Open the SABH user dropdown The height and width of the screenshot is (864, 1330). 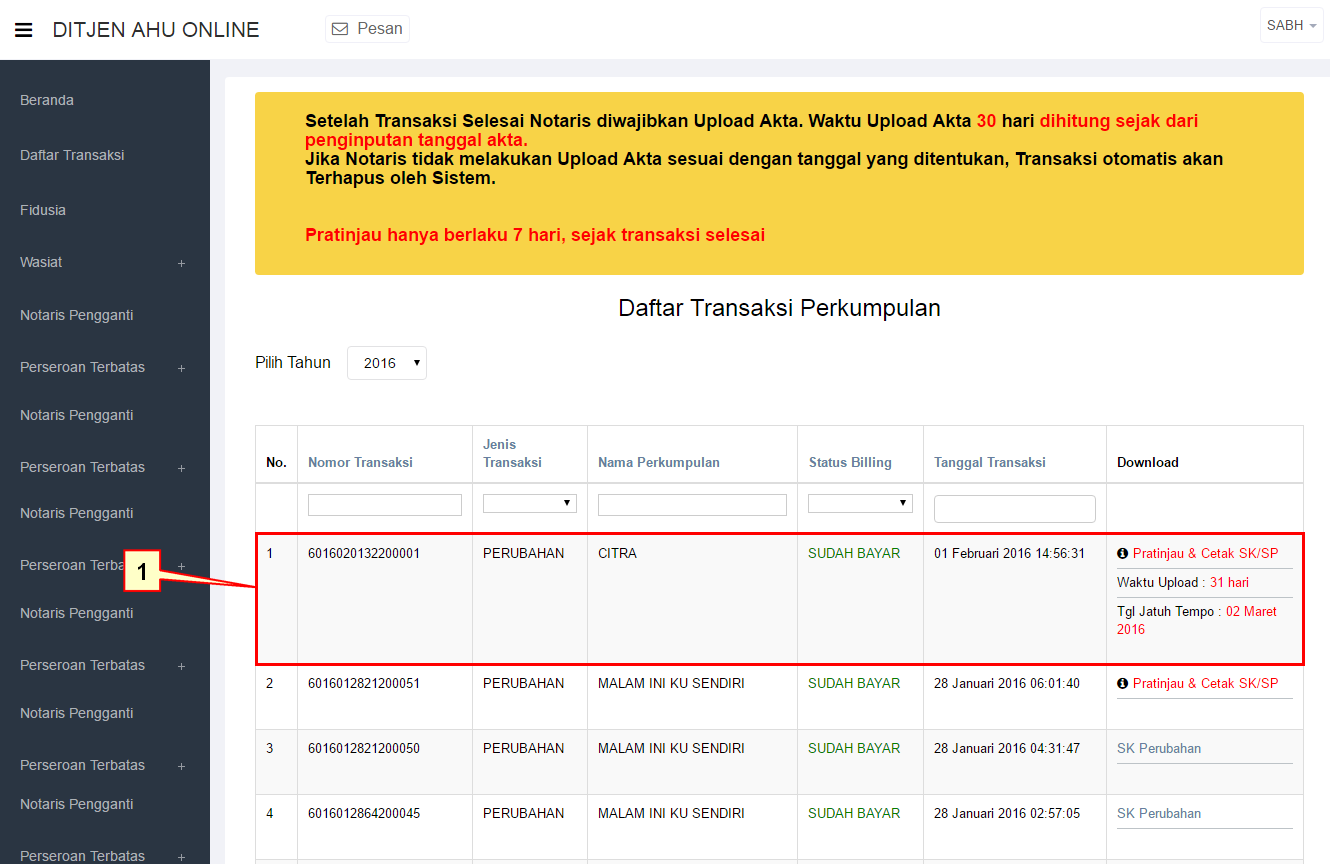pyautogui.click(x=1291, y=26)
